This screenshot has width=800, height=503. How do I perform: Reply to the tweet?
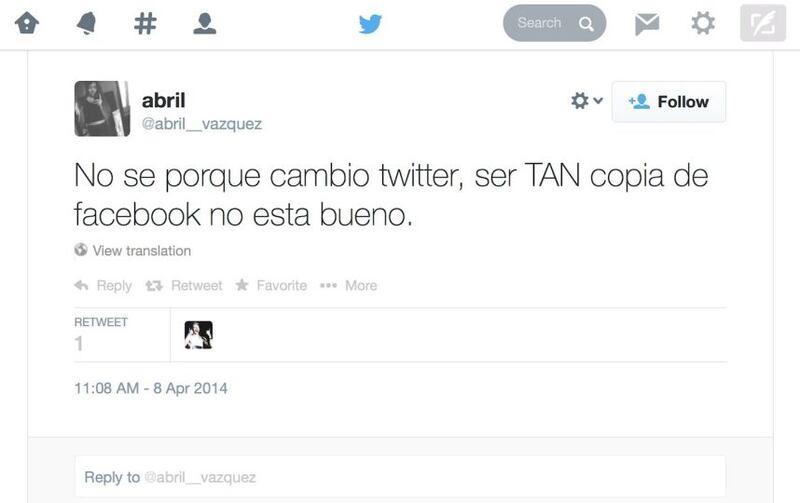103,286
